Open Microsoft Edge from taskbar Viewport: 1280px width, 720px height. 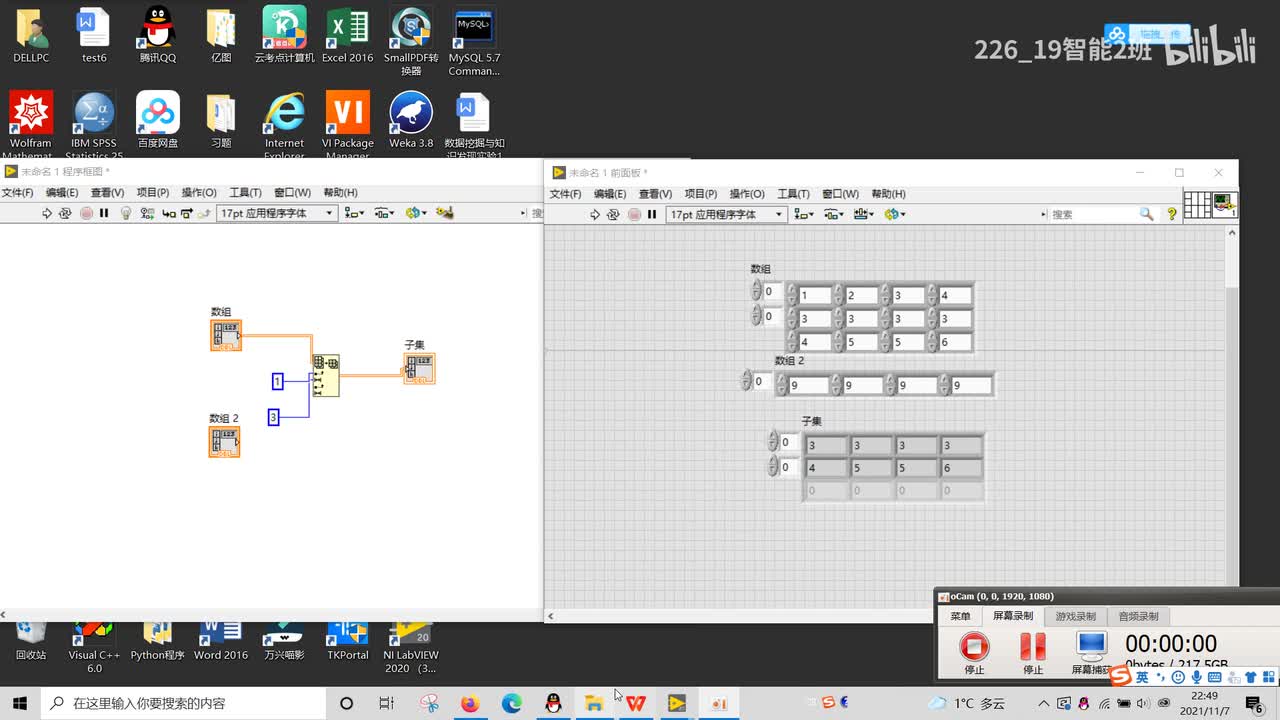tap(511, 703)
